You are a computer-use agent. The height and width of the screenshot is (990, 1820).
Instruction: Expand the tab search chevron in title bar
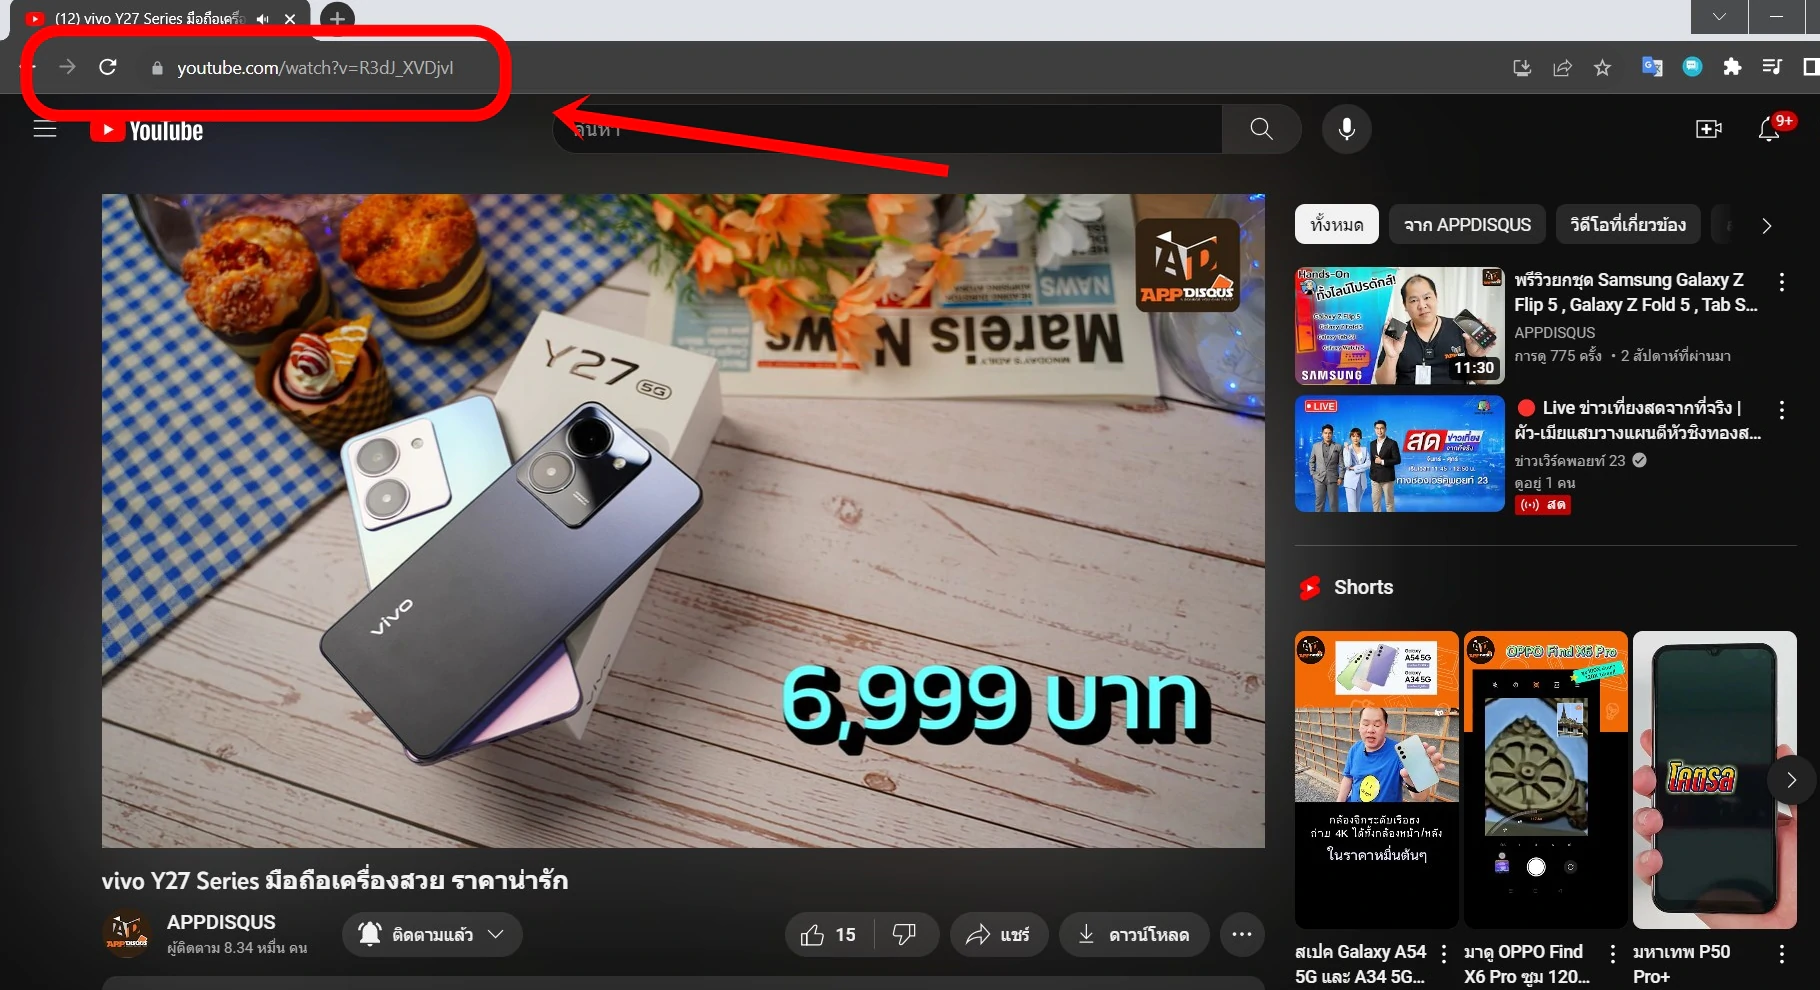tap(1719, 17)
